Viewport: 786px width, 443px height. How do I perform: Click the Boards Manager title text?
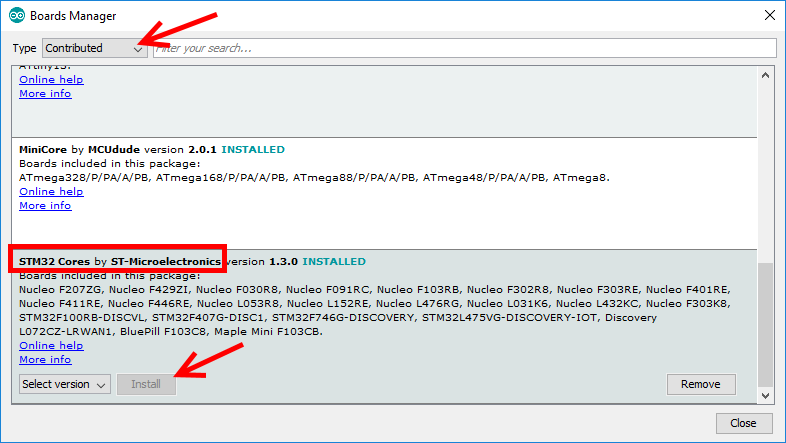73,16
